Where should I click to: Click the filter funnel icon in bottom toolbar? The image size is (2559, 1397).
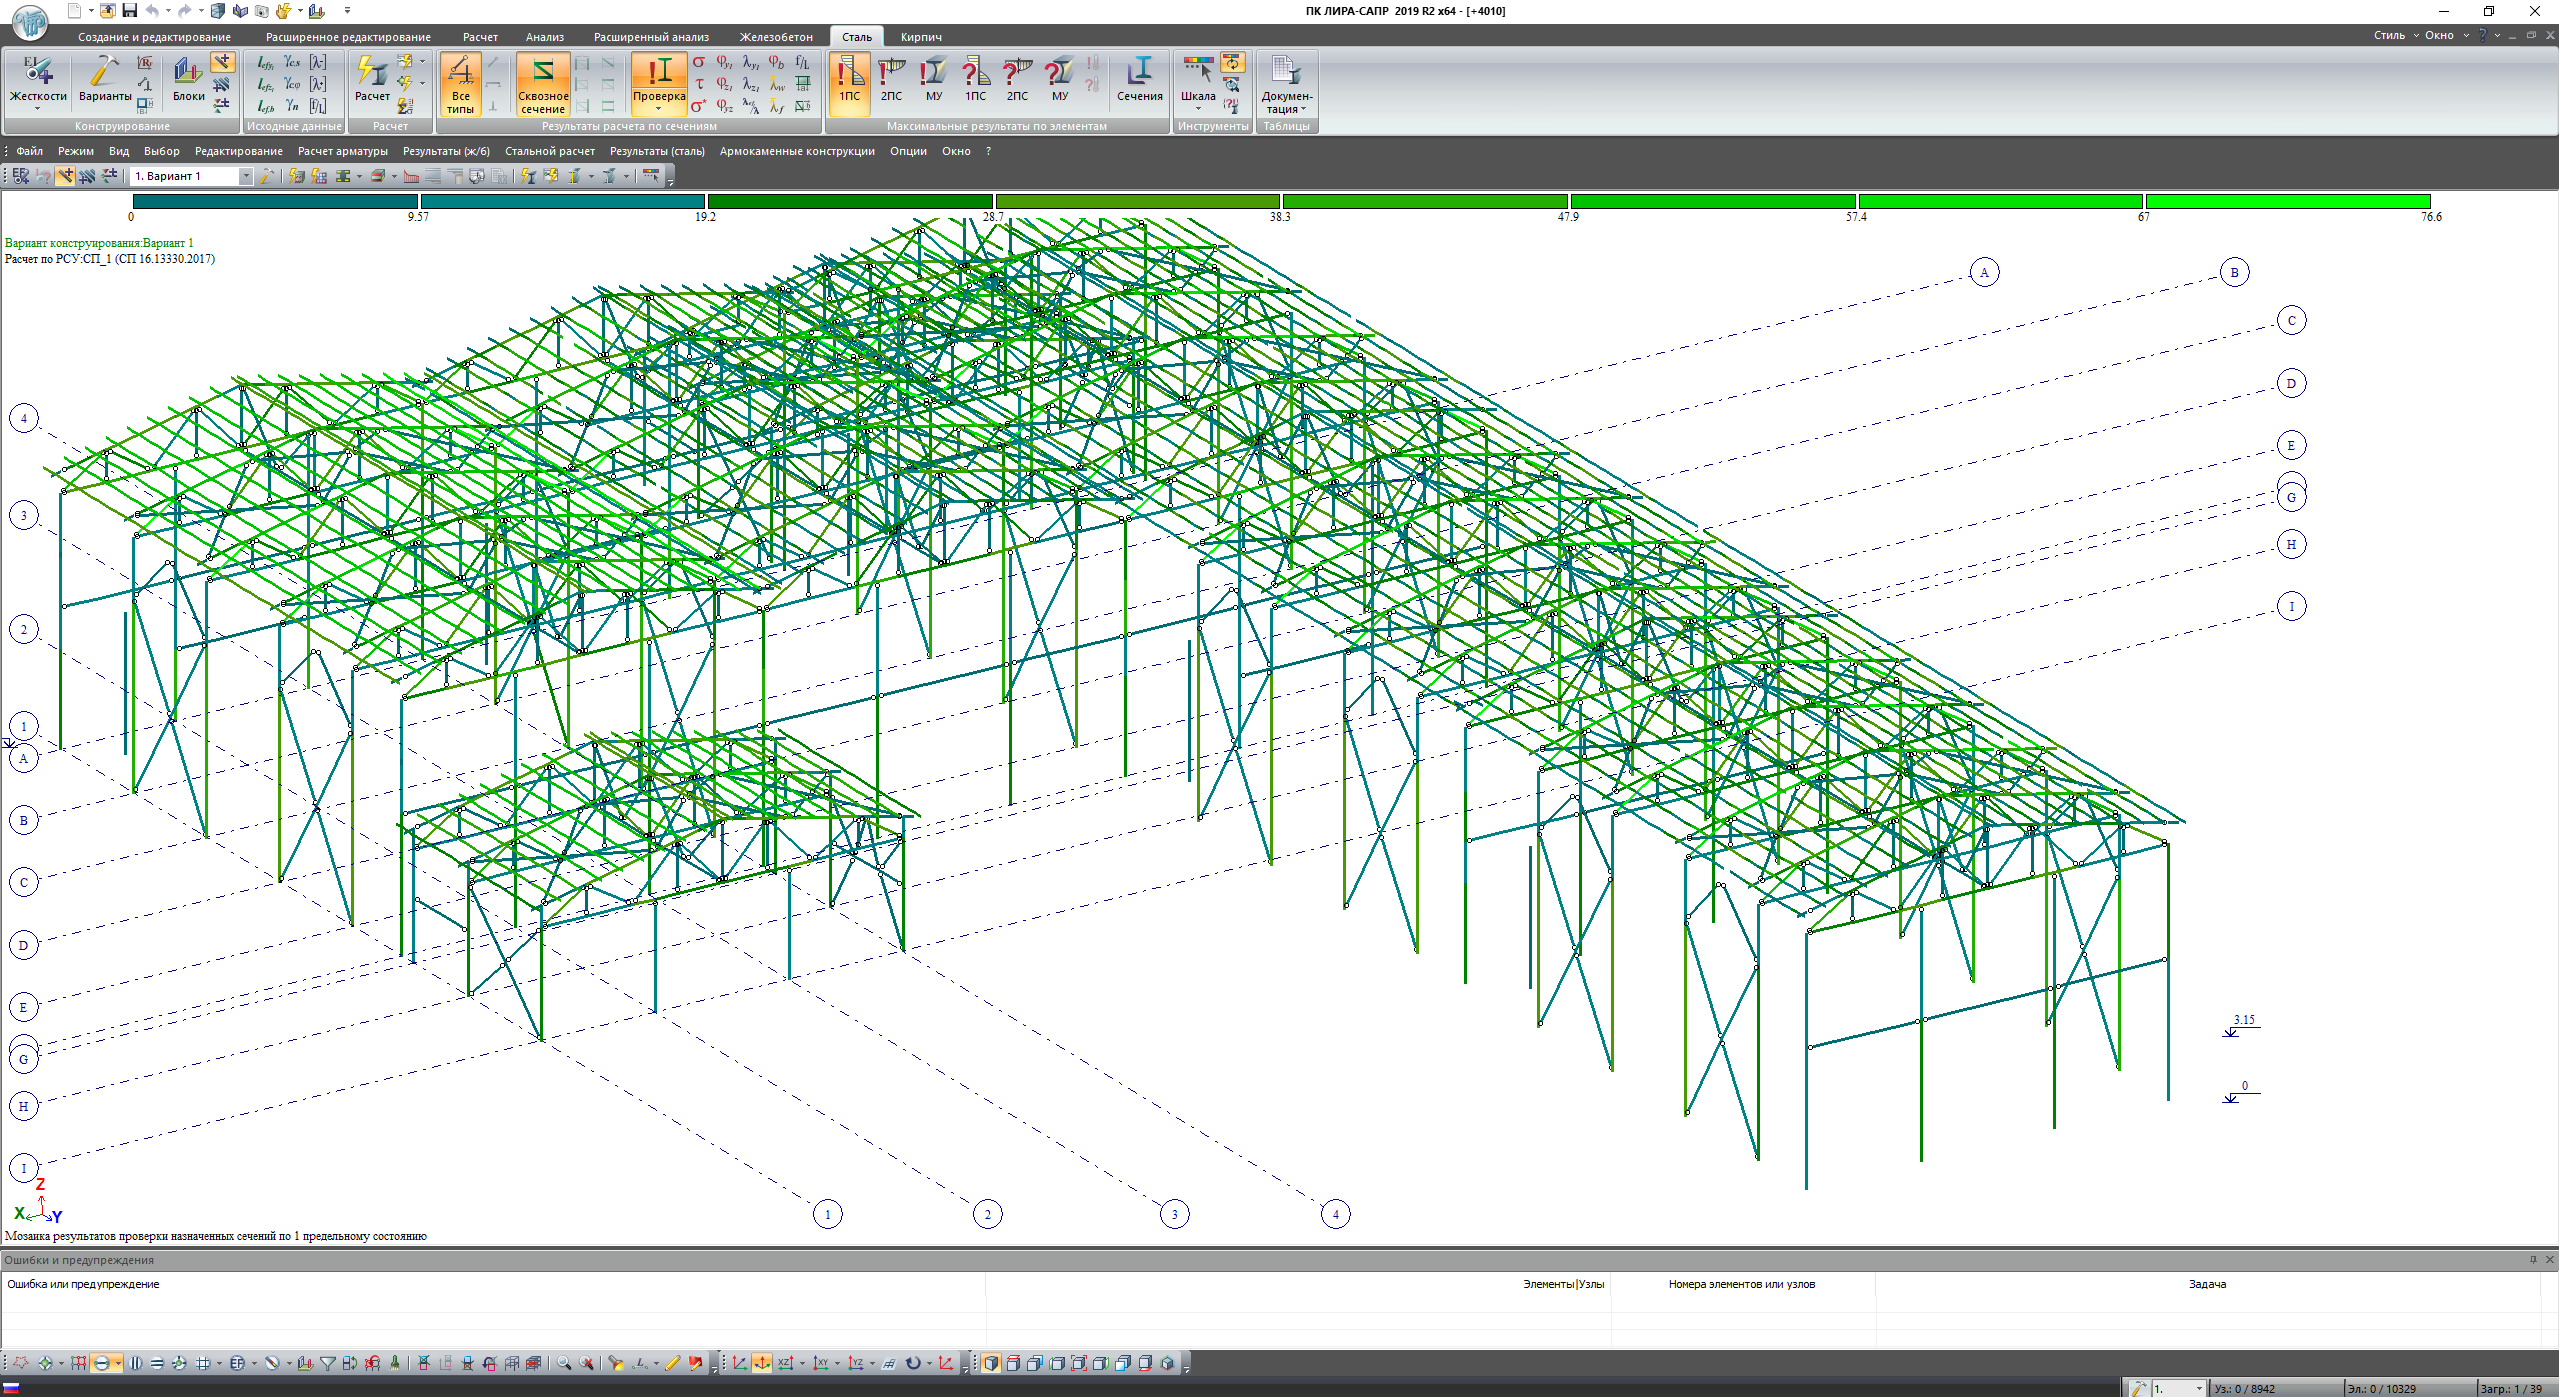click(x=327, y=1363)
